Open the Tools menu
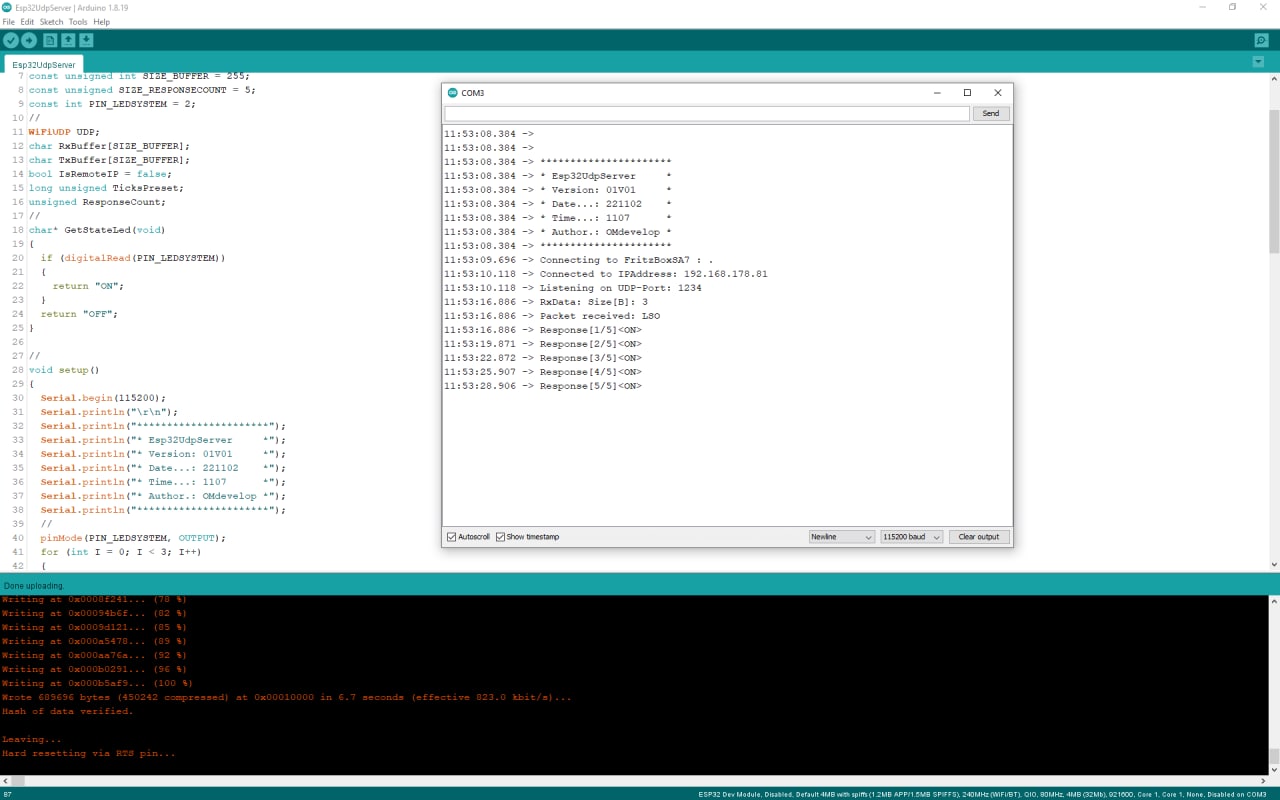This screenshot has width=1280, height=800. point(78,22)
